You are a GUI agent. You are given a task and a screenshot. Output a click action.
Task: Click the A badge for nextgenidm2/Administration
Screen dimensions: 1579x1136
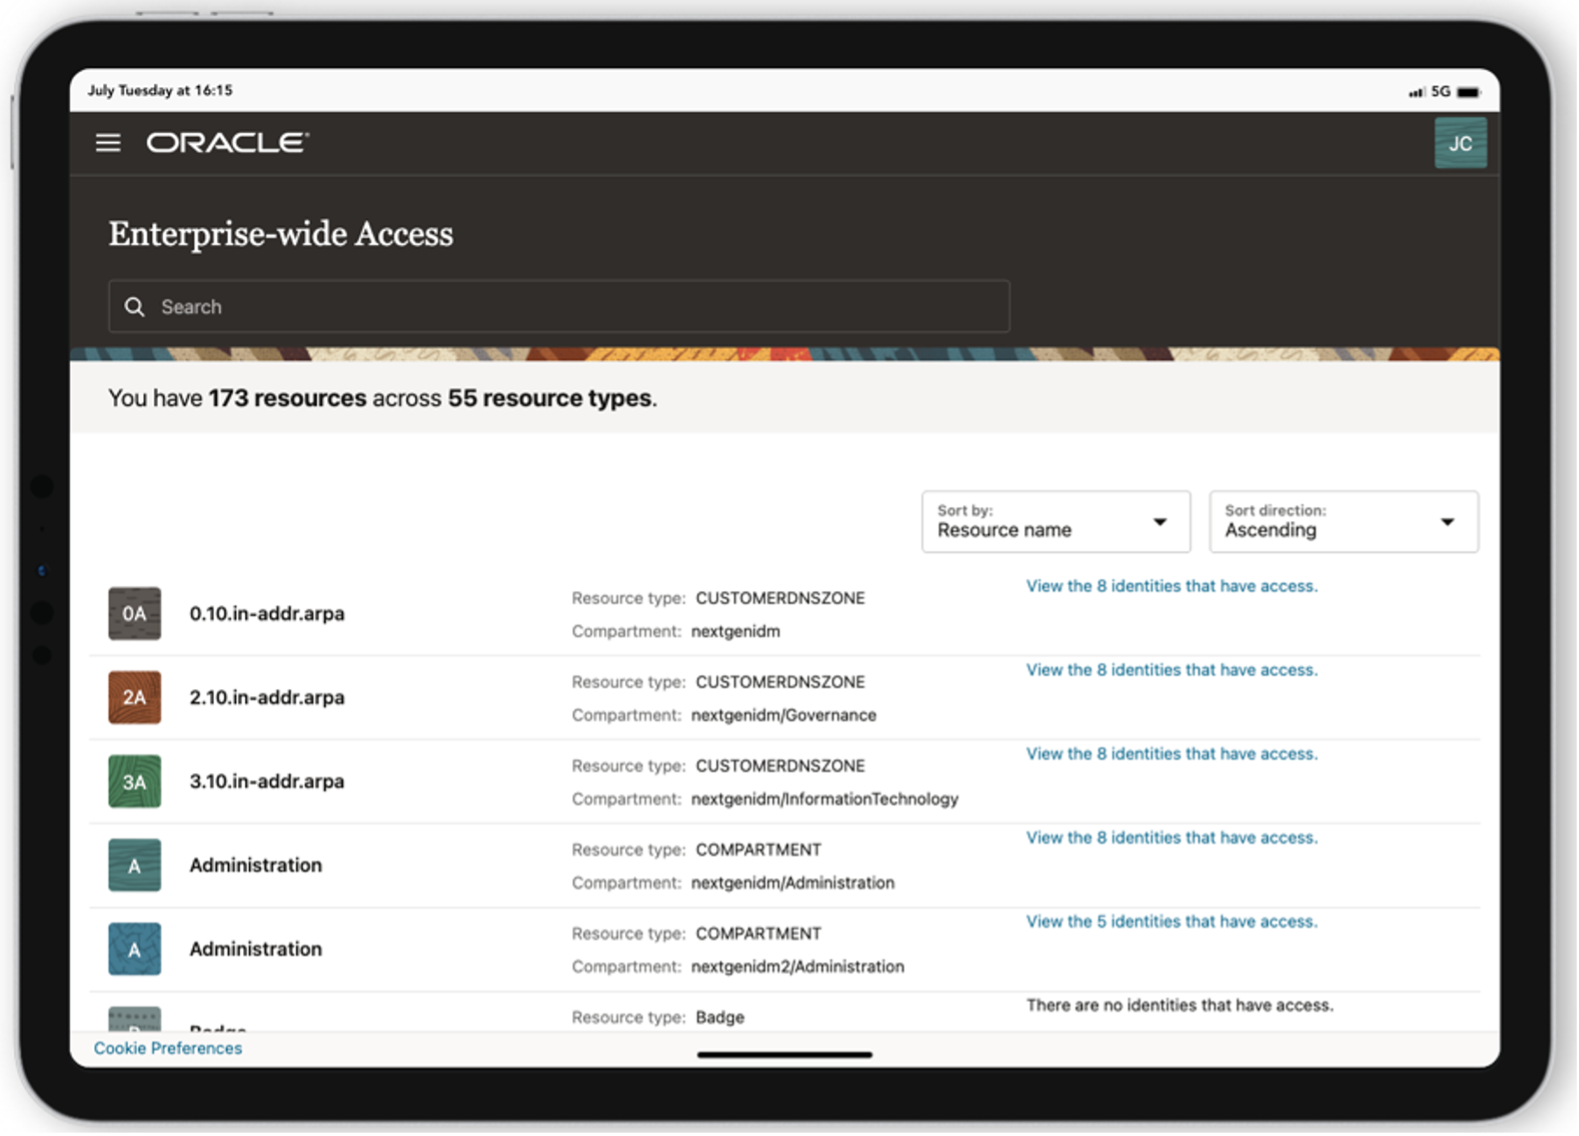pyautogui.click(x=135, y=950)
